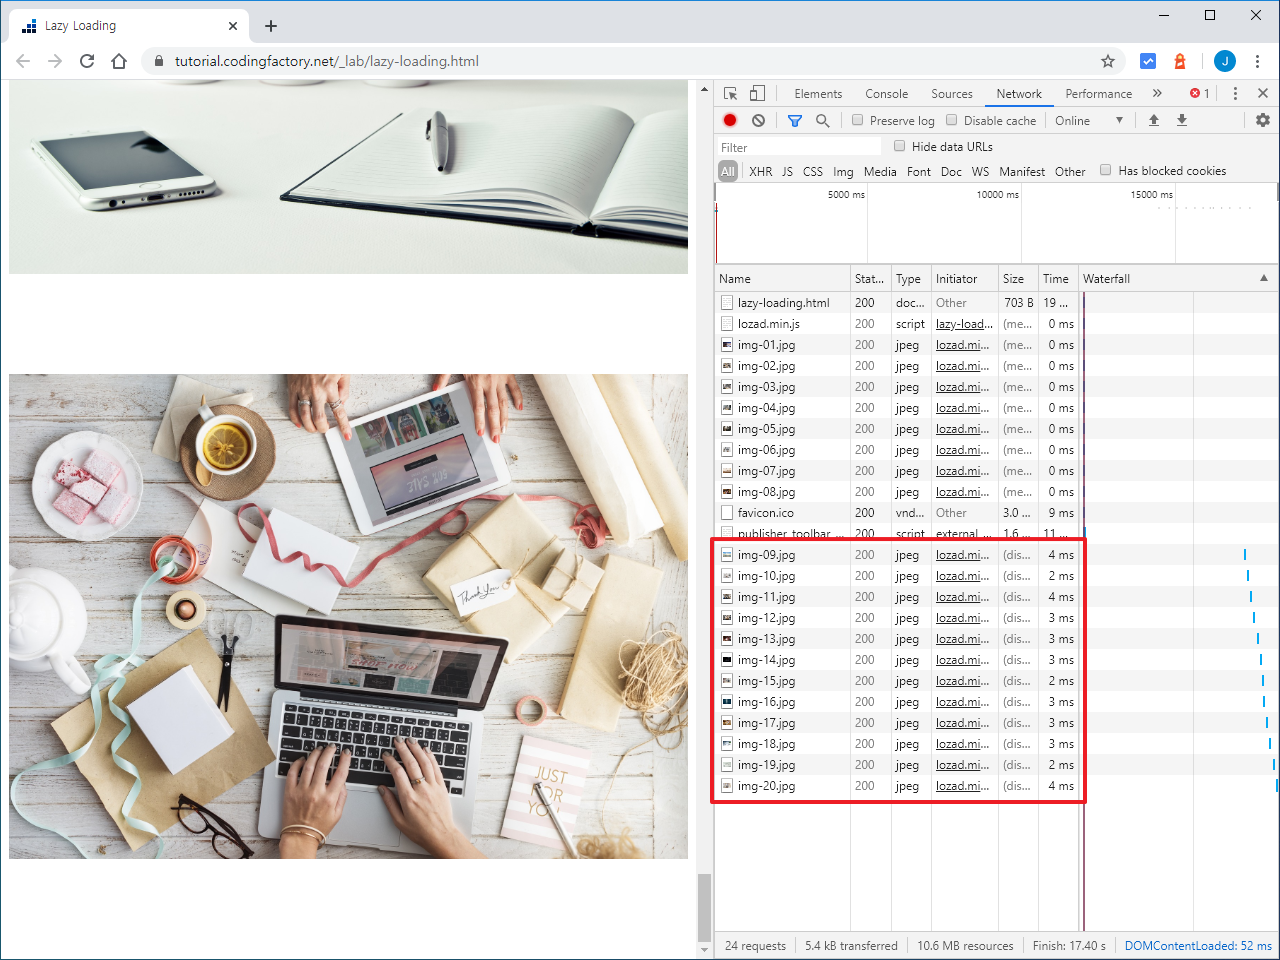This screenshot has width=1280, height=960.
Task: Open the network search magnifier icon
Action: click(x=822, y=120)
